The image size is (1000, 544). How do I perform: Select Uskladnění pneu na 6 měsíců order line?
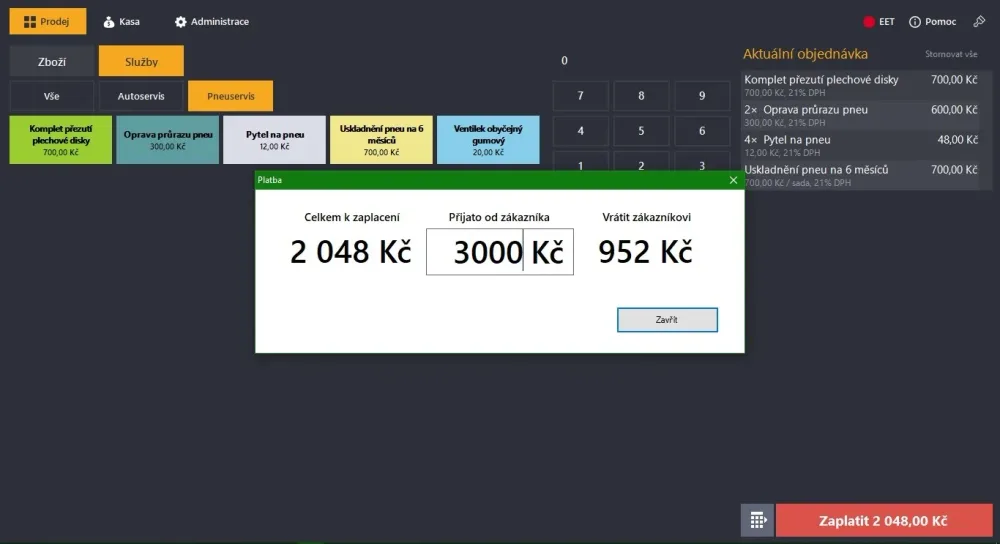(861, 175)
